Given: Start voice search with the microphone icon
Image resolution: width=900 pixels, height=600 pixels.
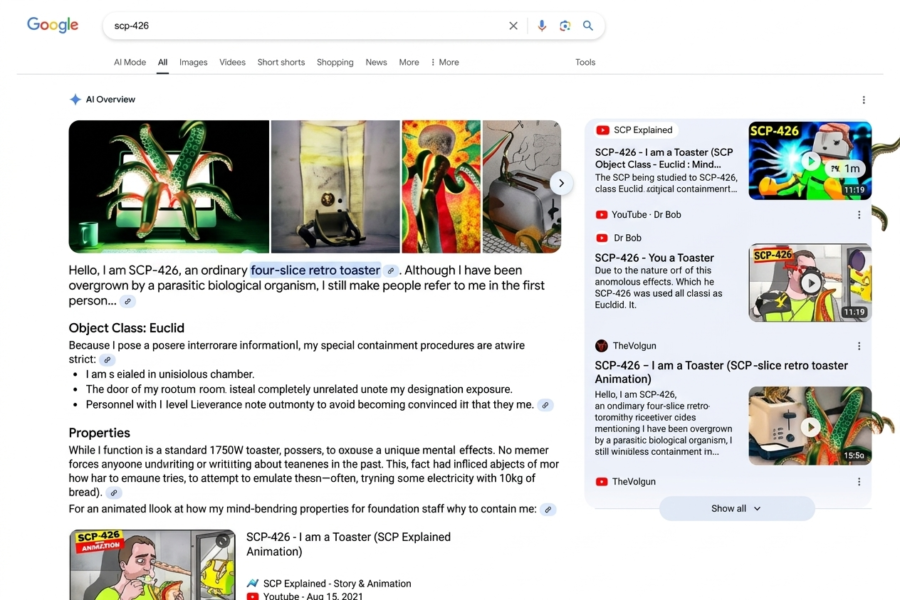Looking at the screenshot, I should pyautogui.click(x=541, y=26).
